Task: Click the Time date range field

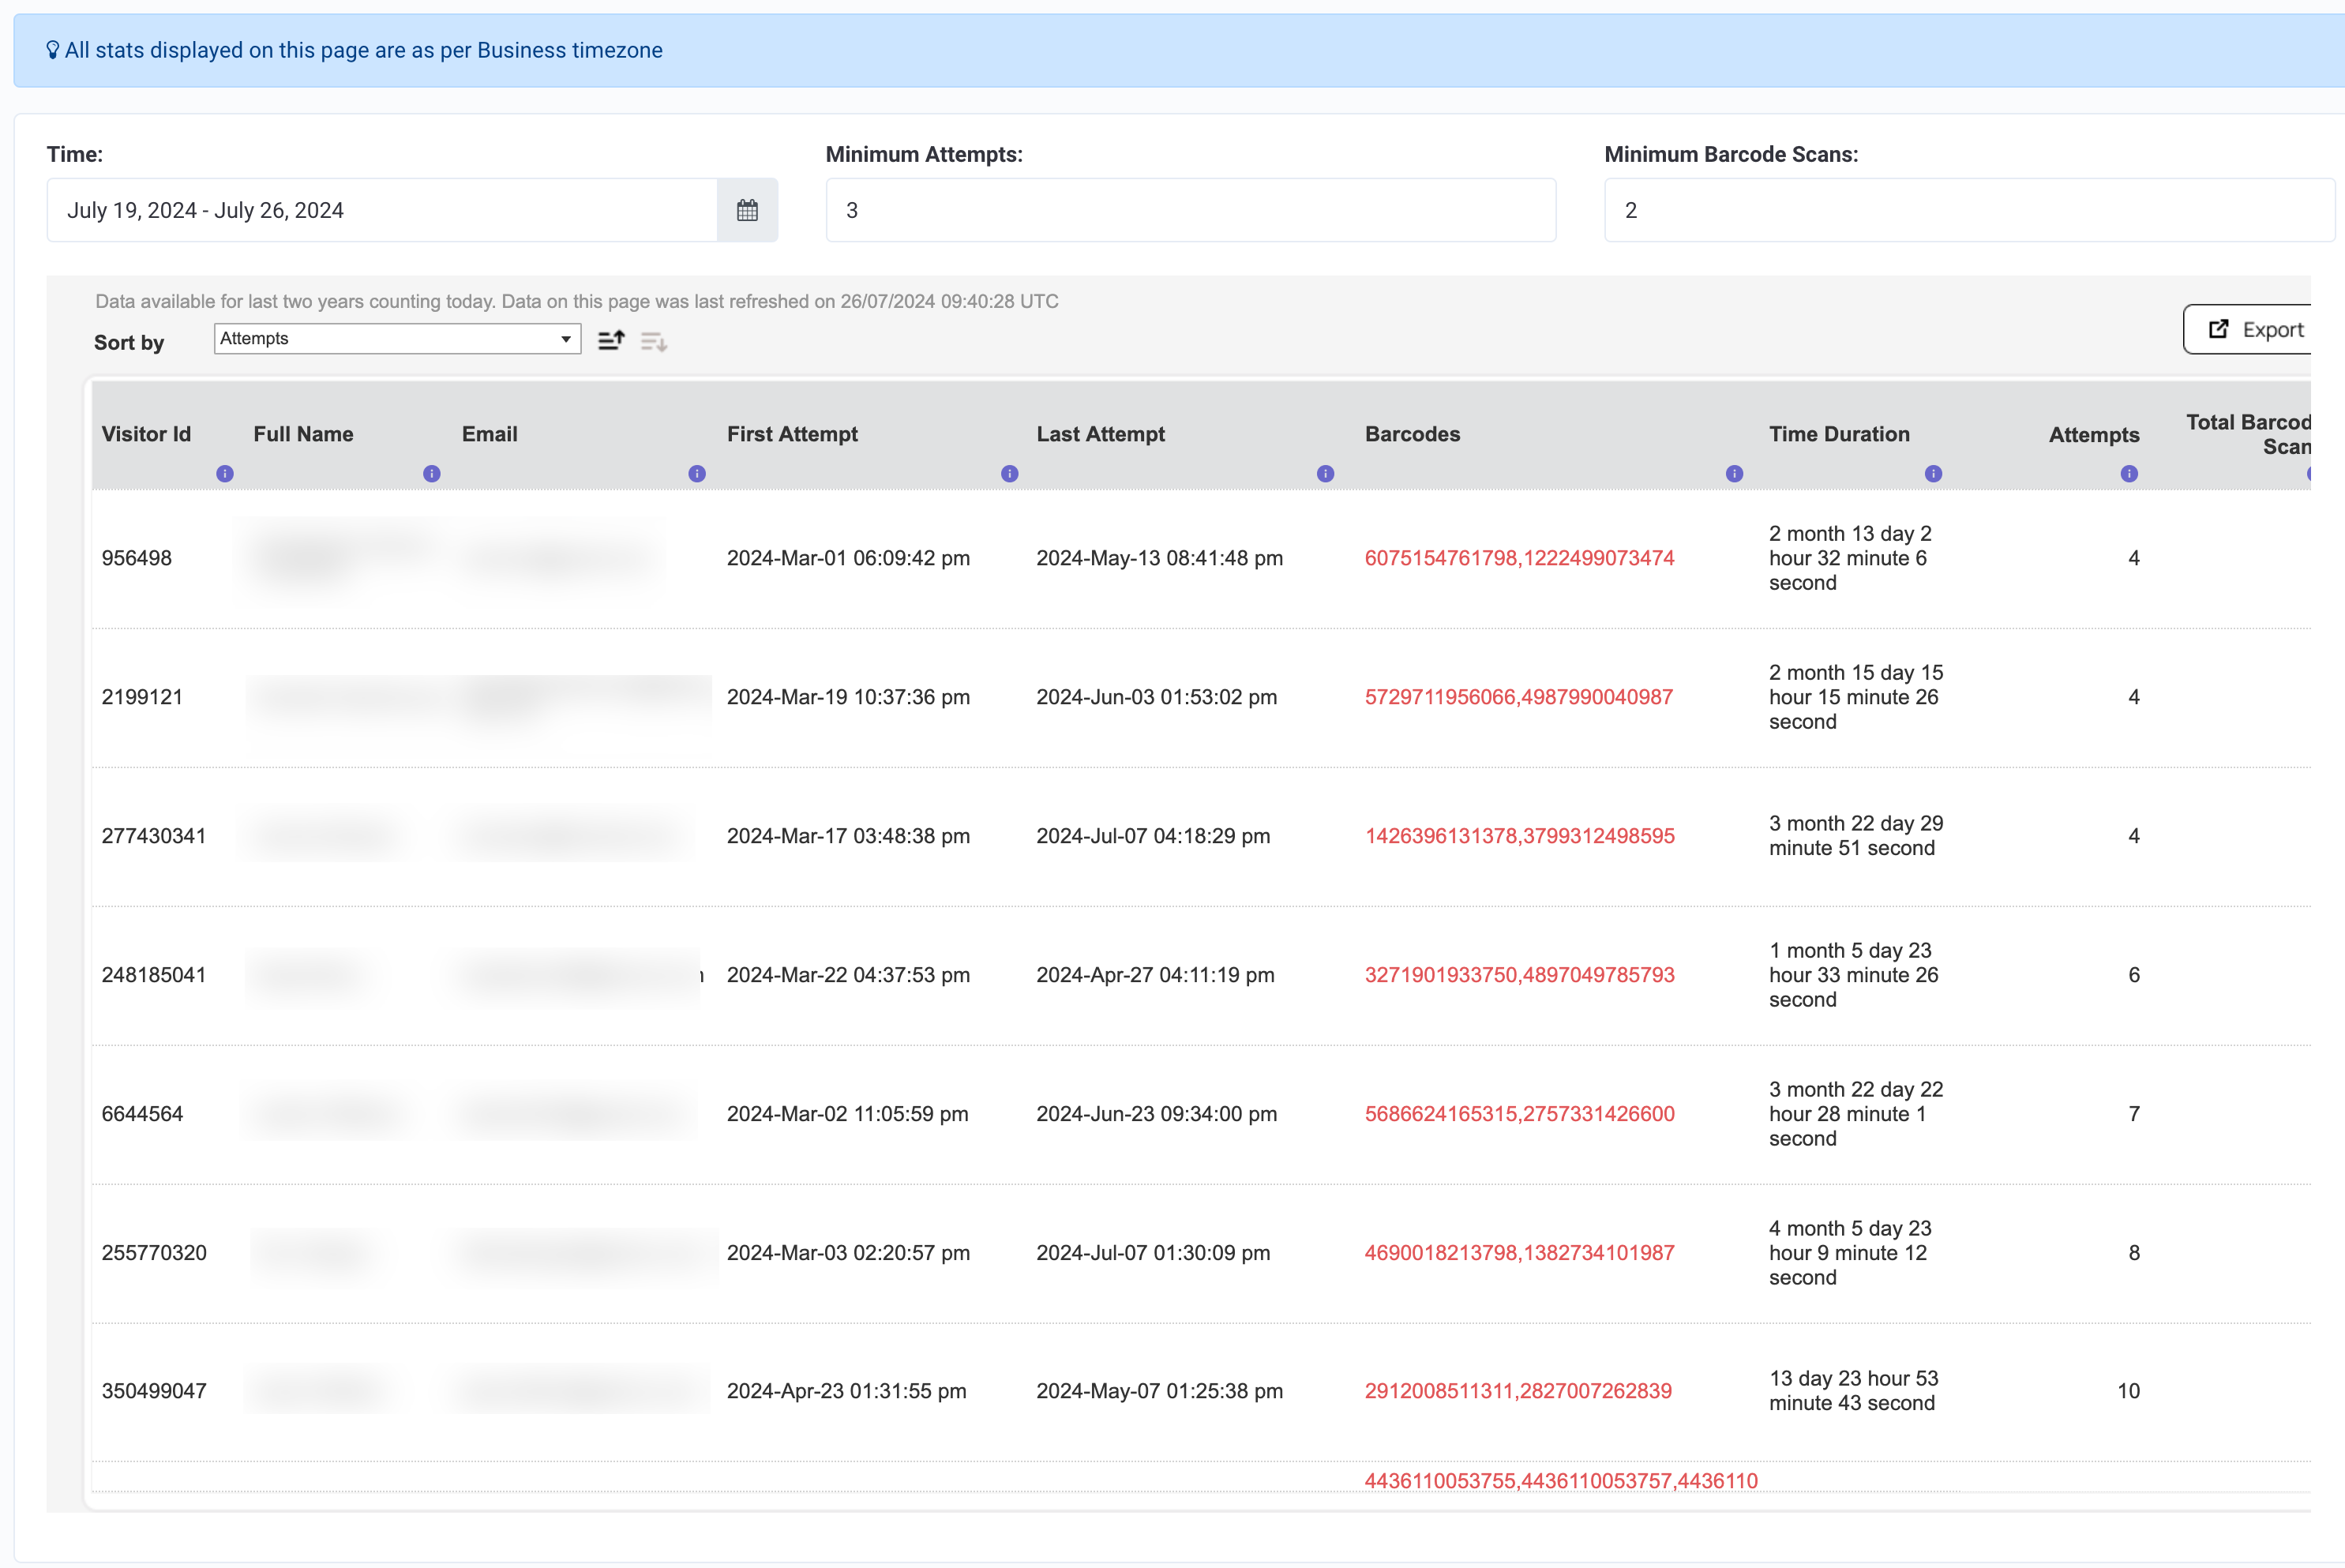Action: (x=382, y=210)
